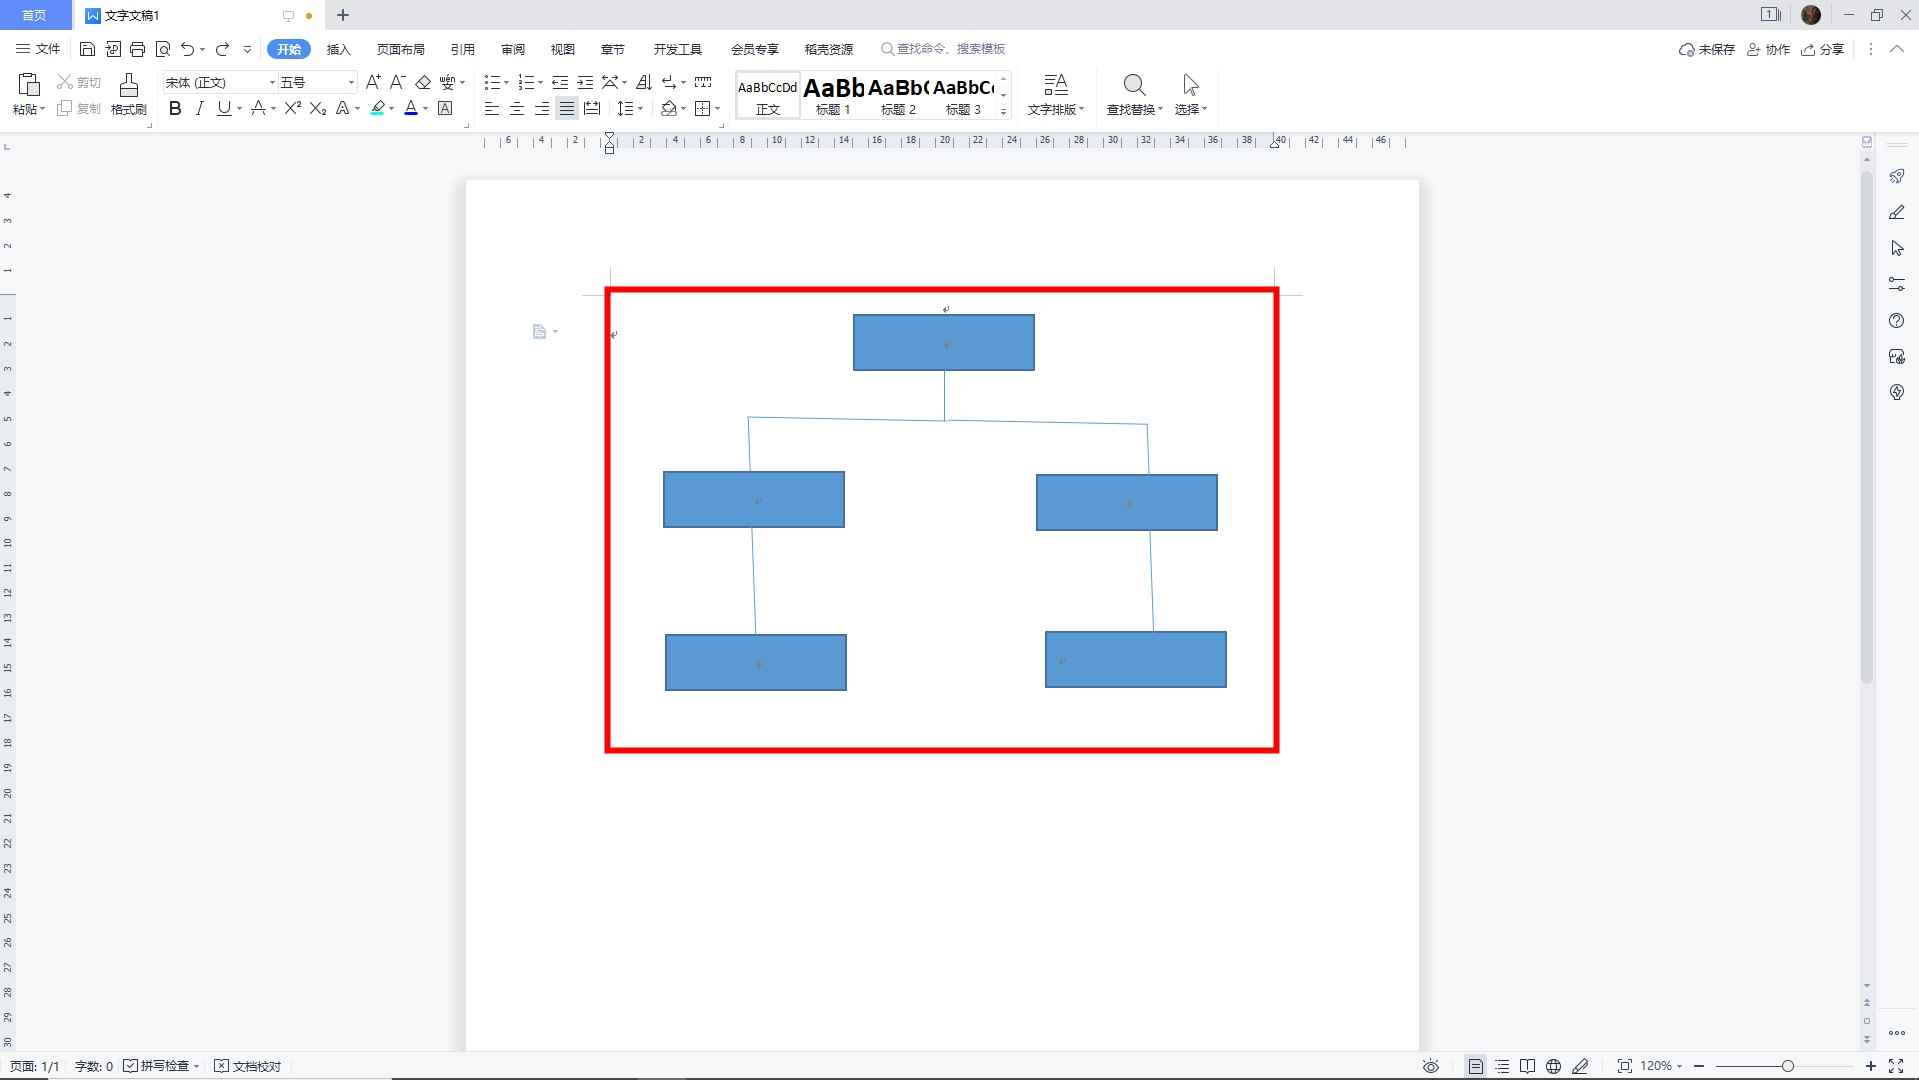The height and width of the screenshot is (1080, 1919).
Task: Switch to the 页面布局 tab
Action: [400, 49]
